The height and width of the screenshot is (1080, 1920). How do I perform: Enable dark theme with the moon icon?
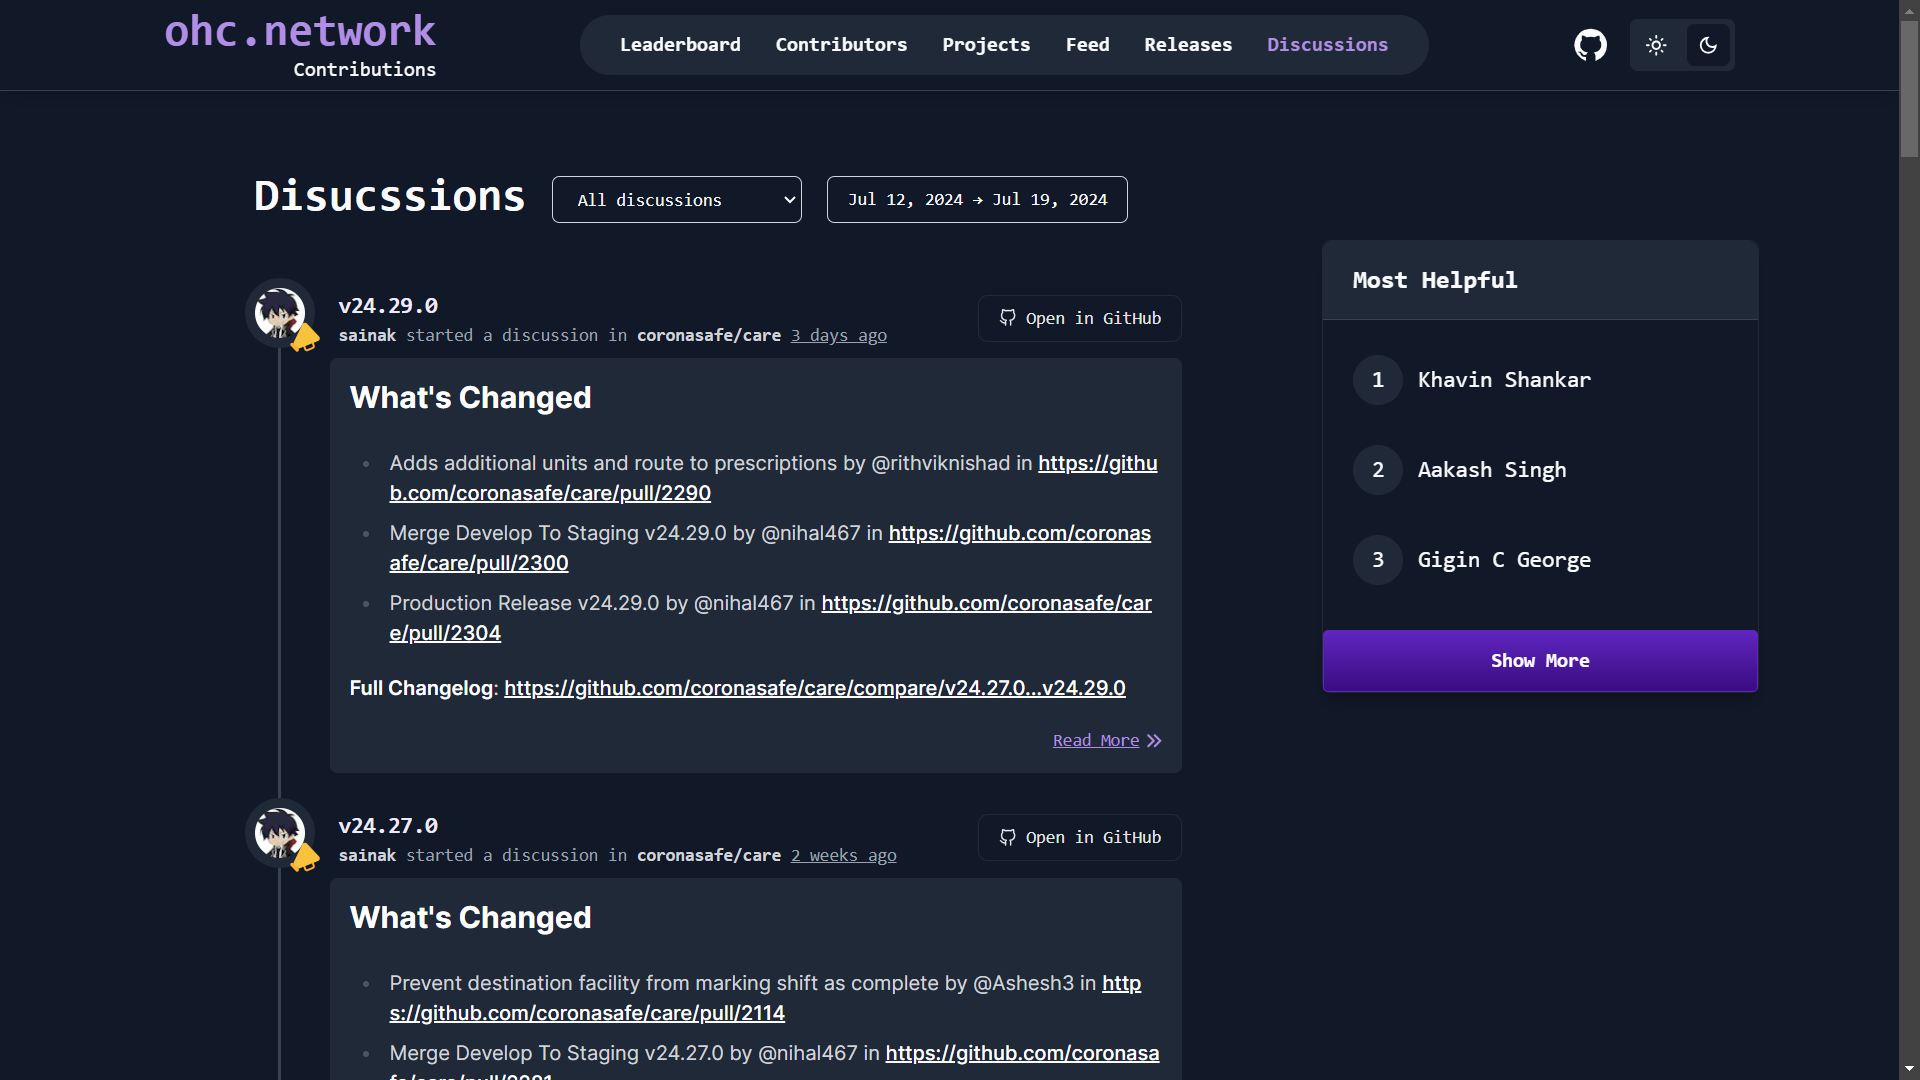1709,45
